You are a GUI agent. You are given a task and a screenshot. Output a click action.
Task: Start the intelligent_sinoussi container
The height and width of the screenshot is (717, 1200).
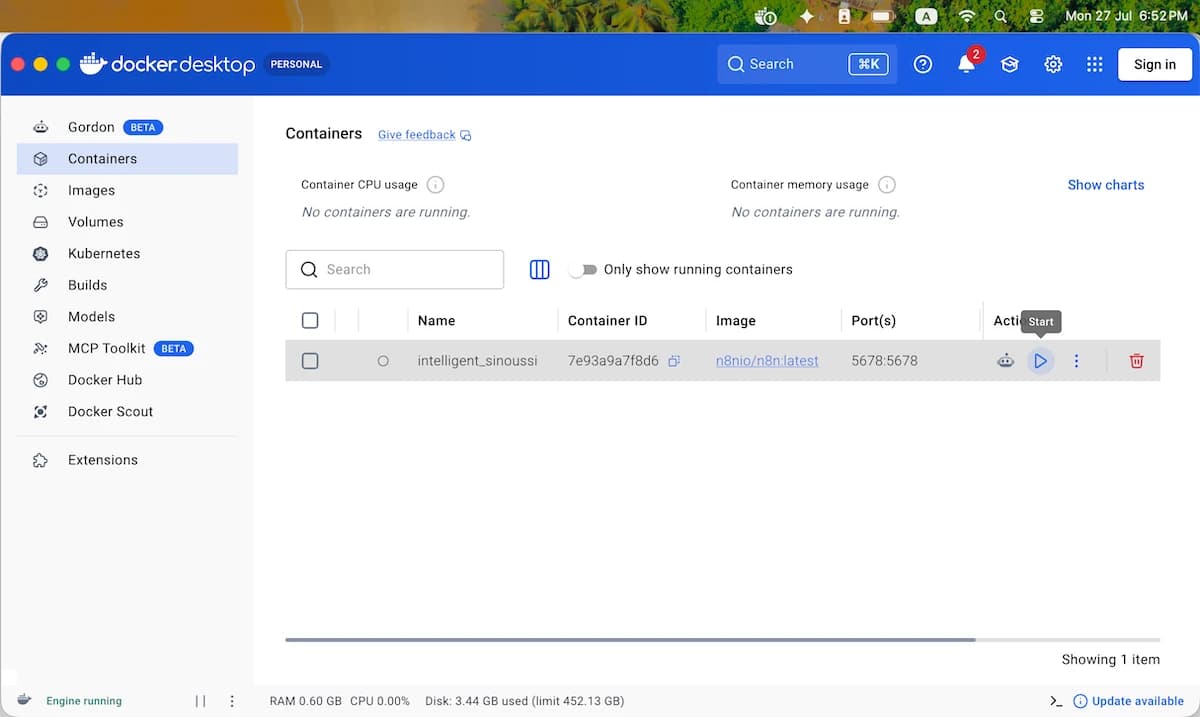pos(1040,361)
